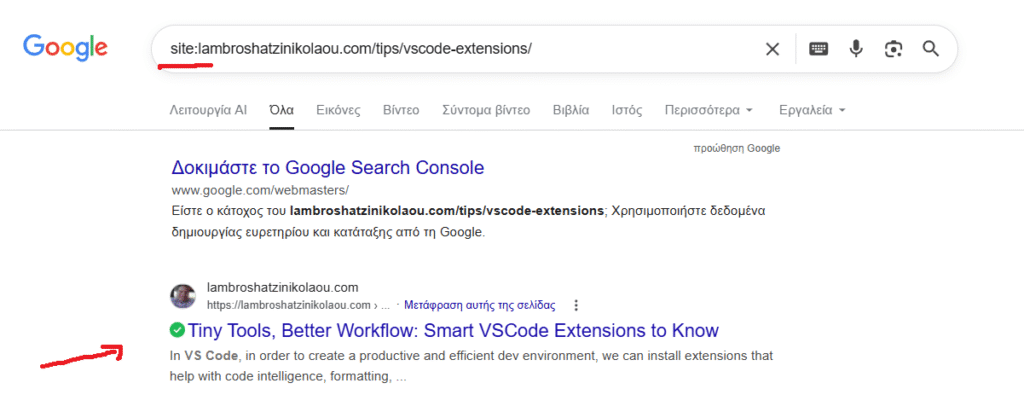Click the lambroshatzinikolaou.com site favicon

click(183, 296)
